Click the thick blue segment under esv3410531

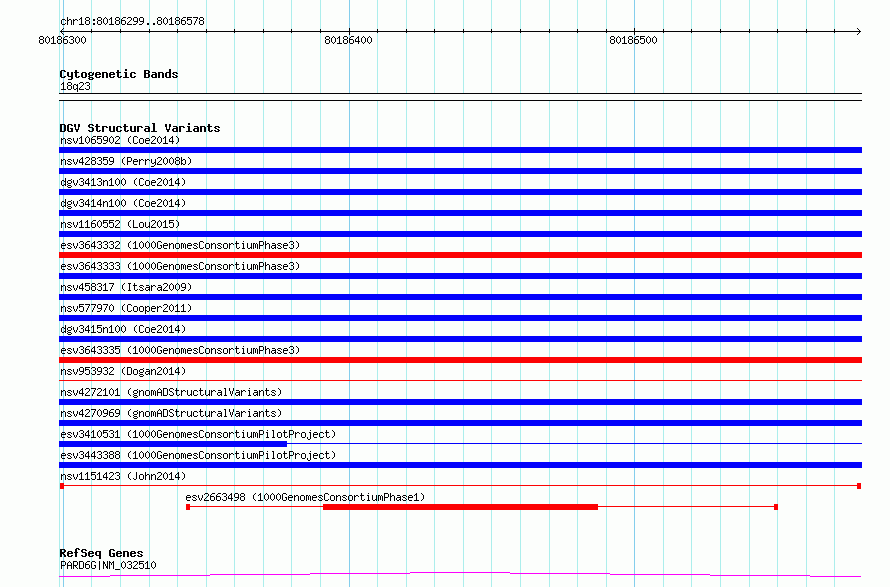click(x=173, y=444)
